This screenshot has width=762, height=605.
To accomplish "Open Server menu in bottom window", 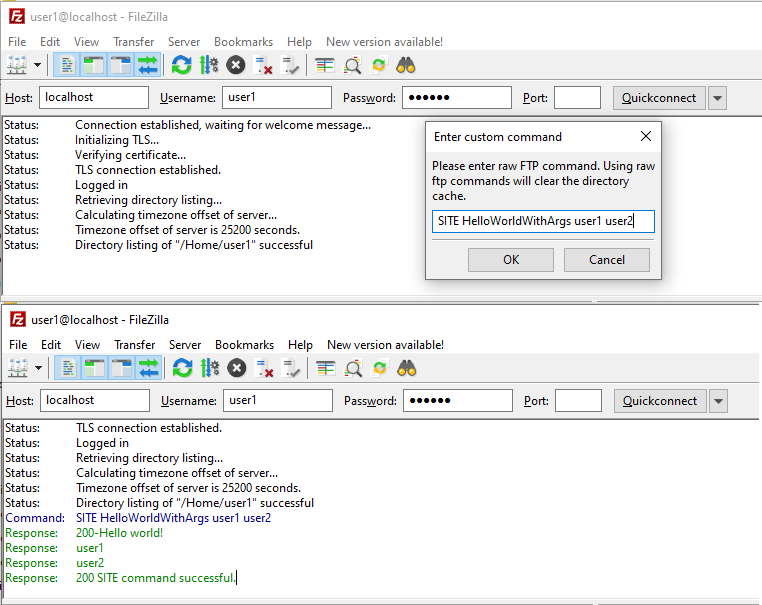I will (184, 345).
